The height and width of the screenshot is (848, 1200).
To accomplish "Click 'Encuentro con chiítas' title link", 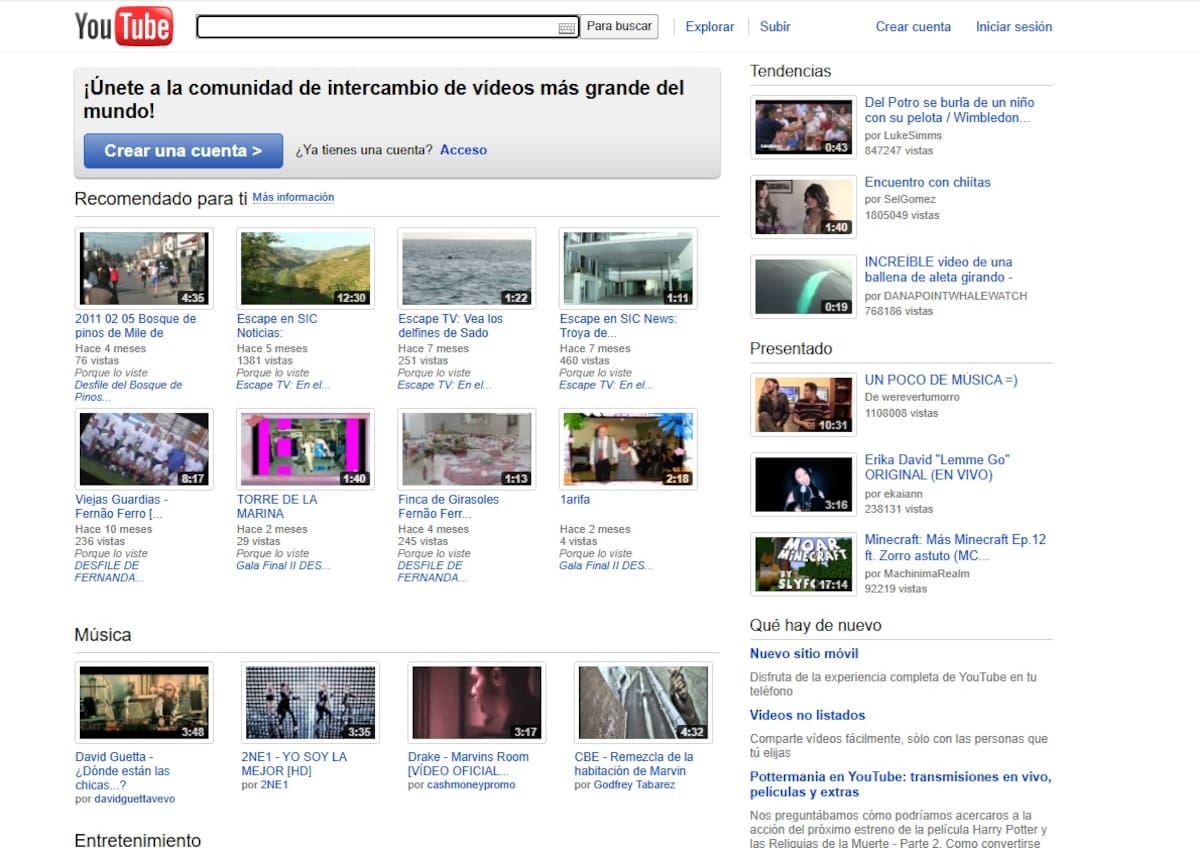I will 928,182.
